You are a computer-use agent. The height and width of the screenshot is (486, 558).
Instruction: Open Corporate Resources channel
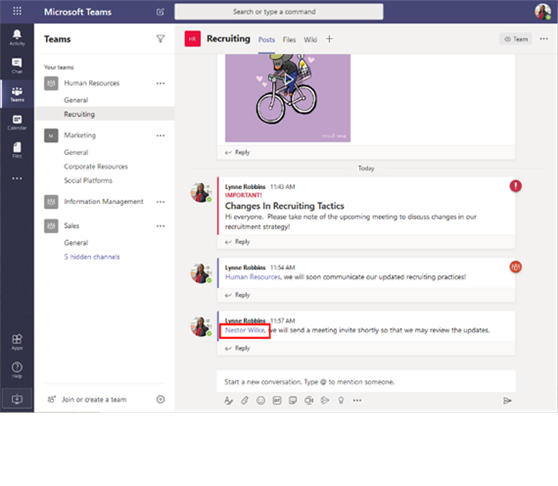pos(96,167)
